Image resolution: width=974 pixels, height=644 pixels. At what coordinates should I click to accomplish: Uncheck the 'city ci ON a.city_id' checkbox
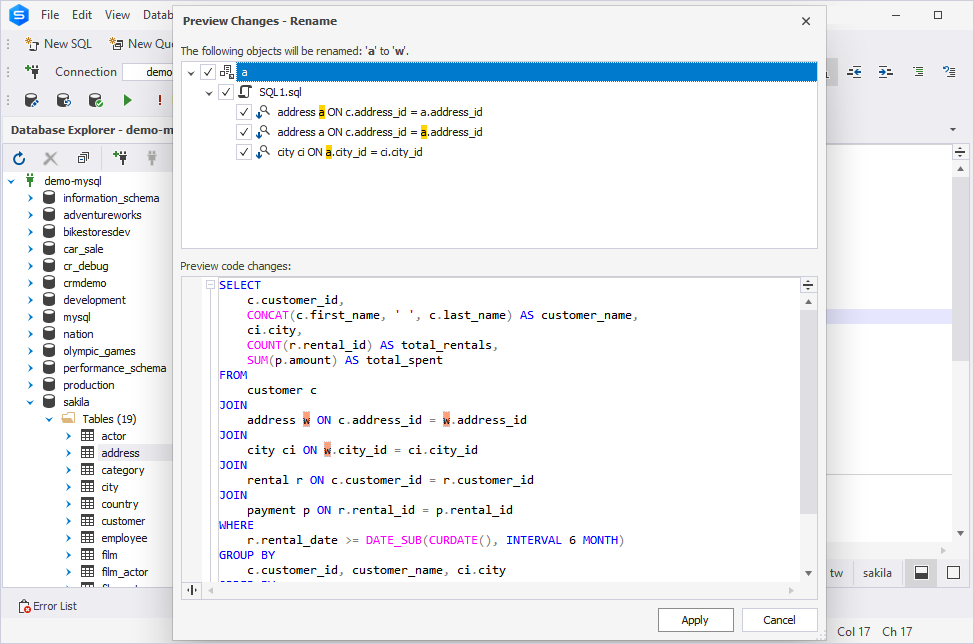coord(244,152)
